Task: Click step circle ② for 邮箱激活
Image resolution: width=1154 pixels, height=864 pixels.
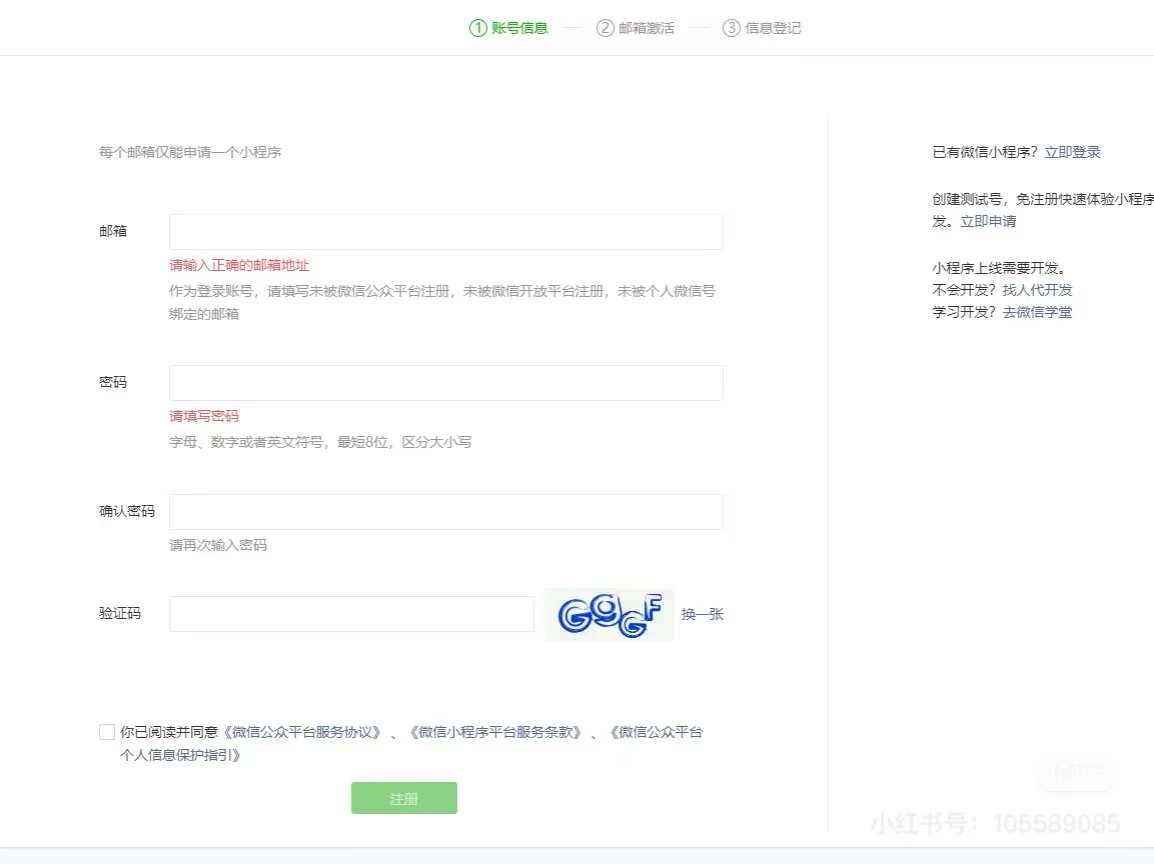Action: coord(606,27)
